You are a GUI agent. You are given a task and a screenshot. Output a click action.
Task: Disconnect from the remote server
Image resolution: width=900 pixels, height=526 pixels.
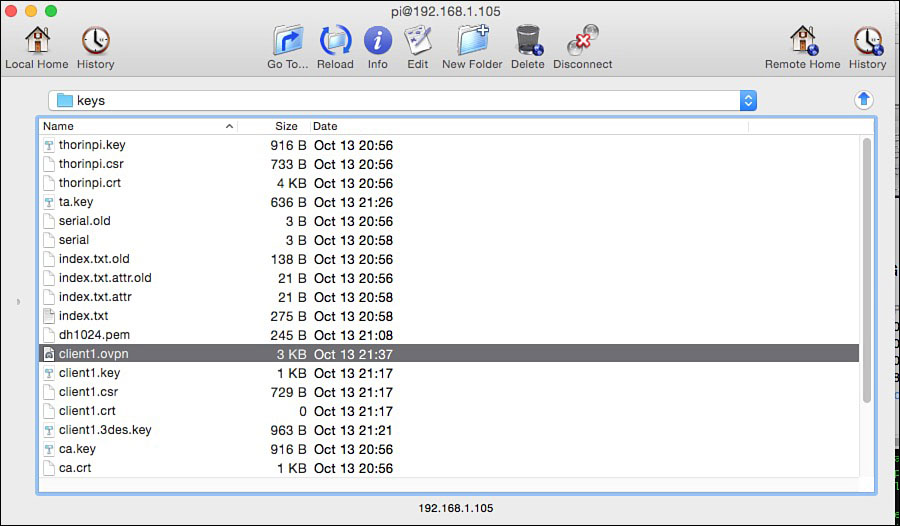coord(583,48)
